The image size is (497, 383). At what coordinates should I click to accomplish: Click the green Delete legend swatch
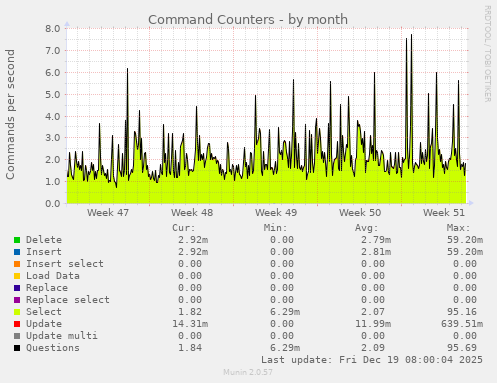pos(17,240)
